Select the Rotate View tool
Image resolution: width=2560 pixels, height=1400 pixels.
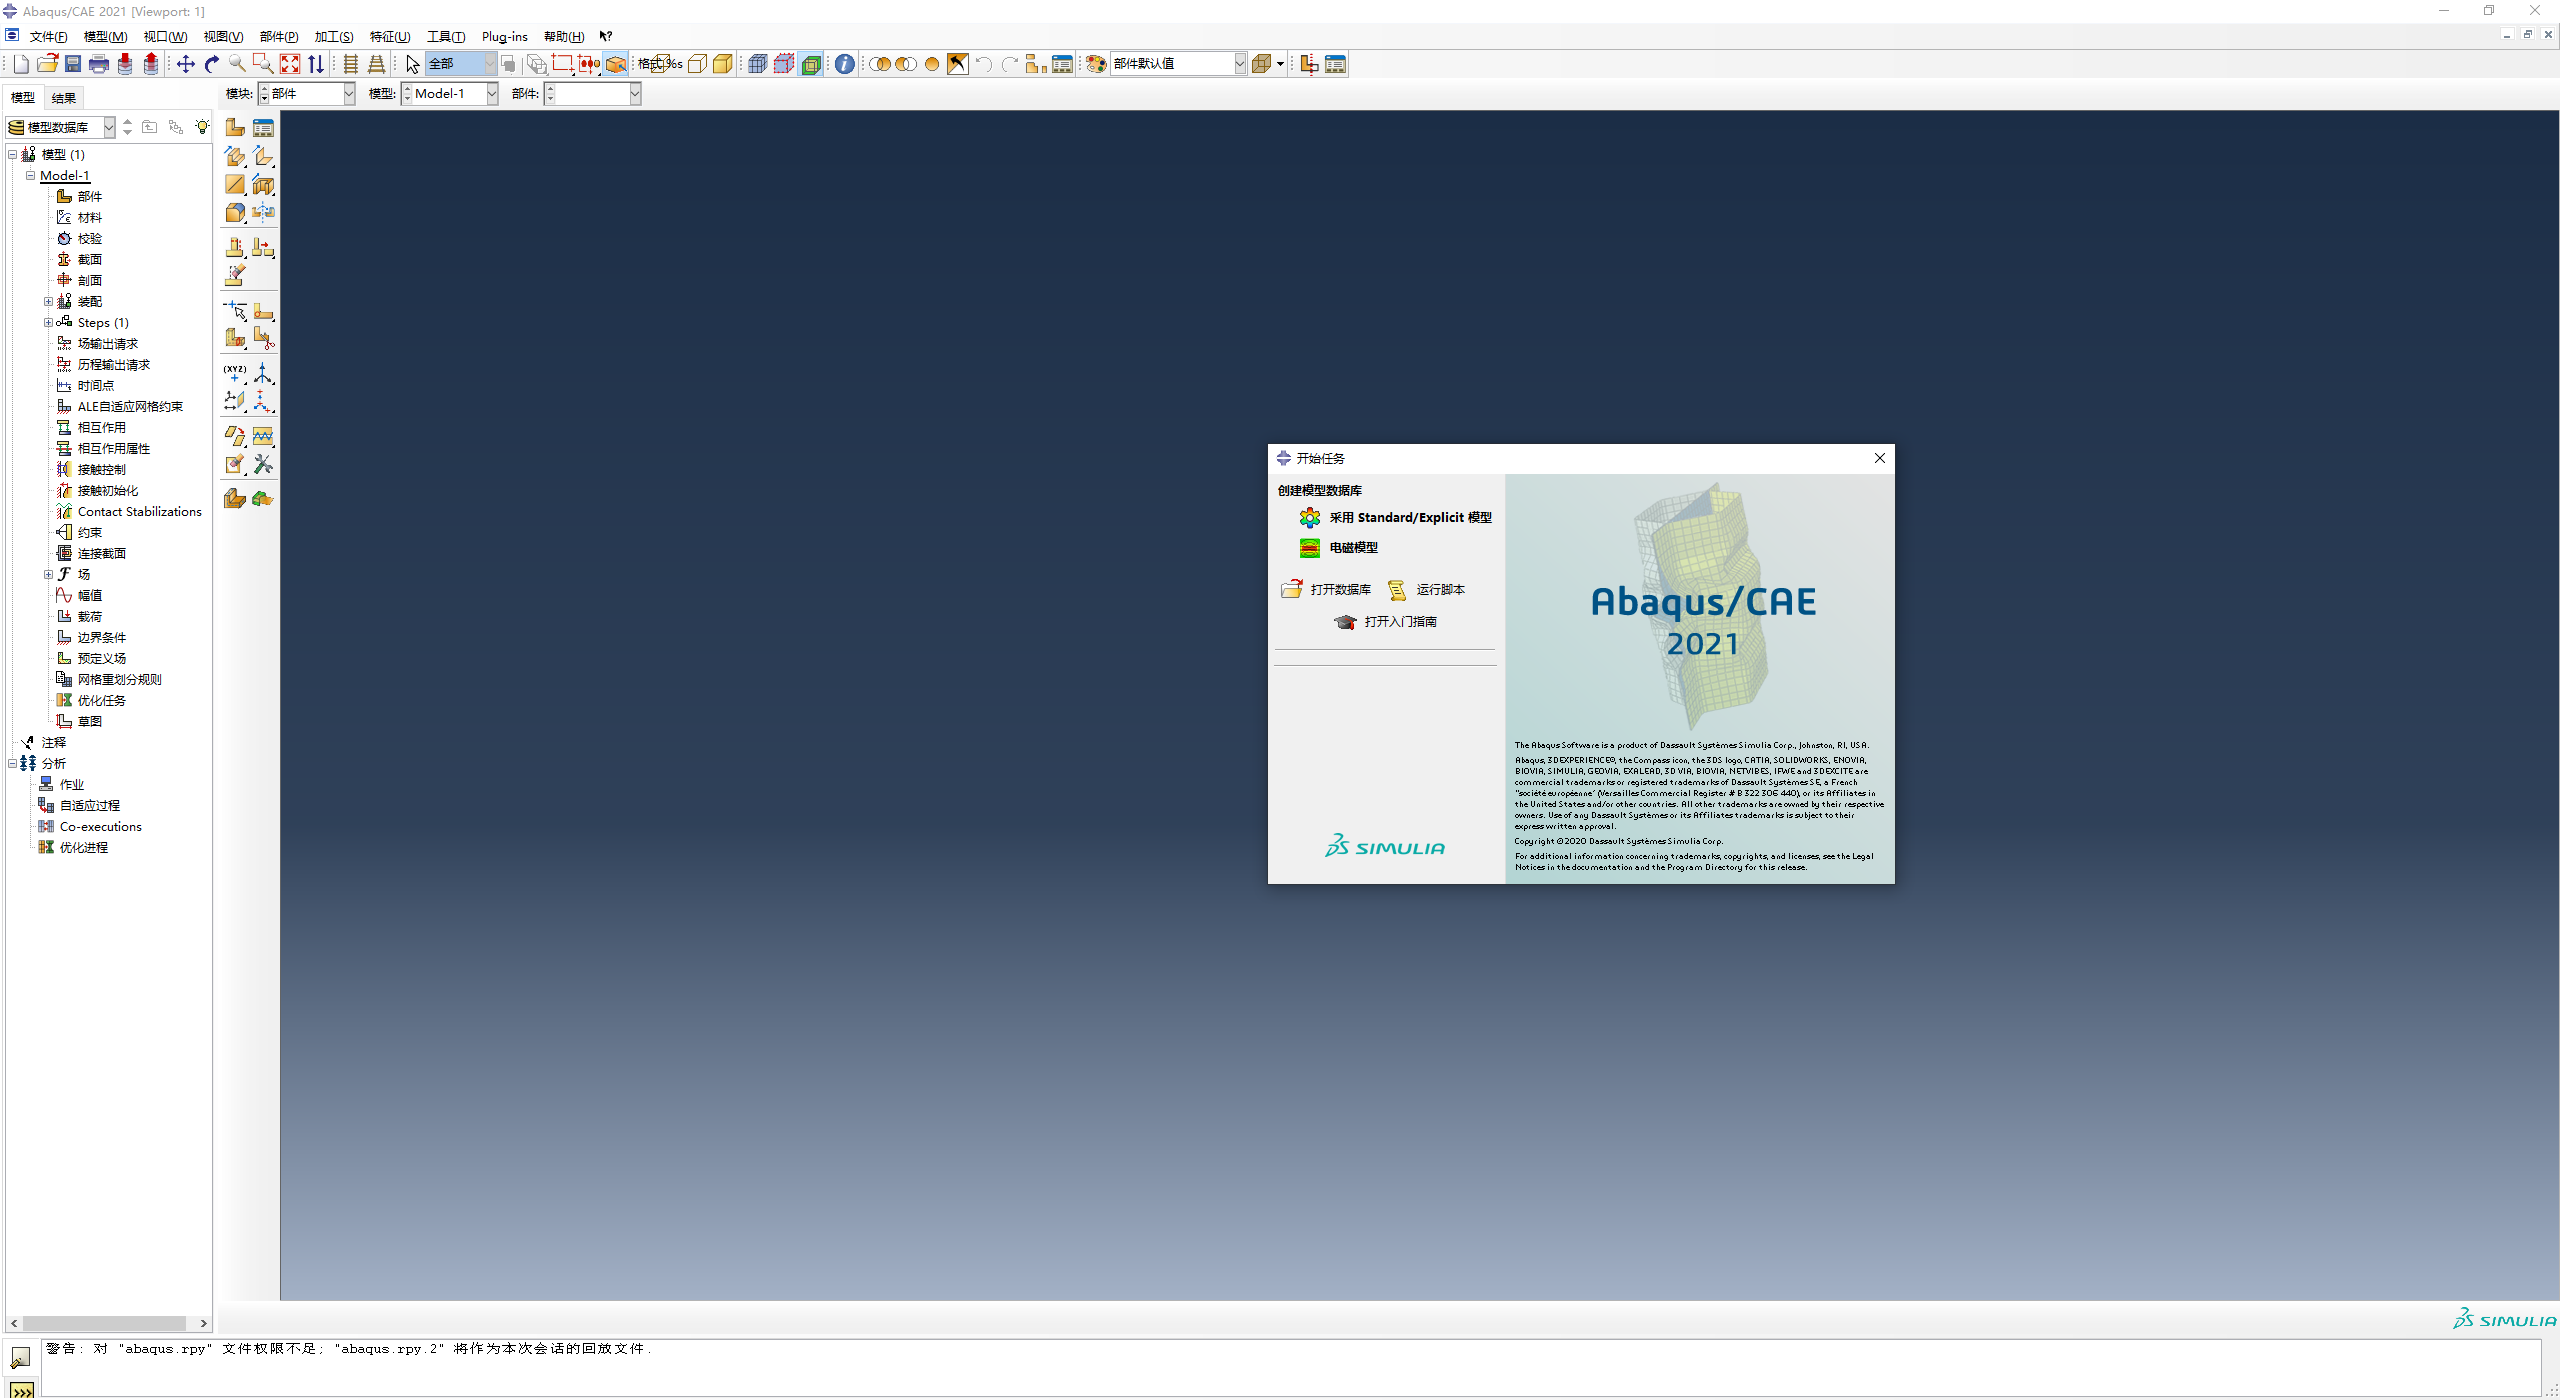211,63
